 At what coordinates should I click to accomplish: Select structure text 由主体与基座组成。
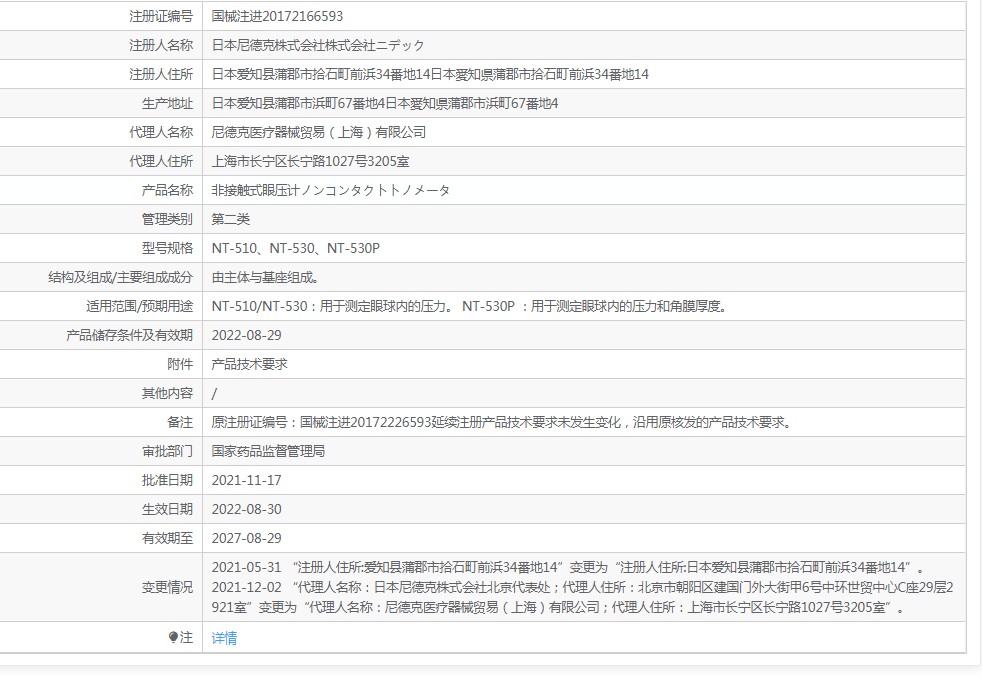tap(266, 277)
